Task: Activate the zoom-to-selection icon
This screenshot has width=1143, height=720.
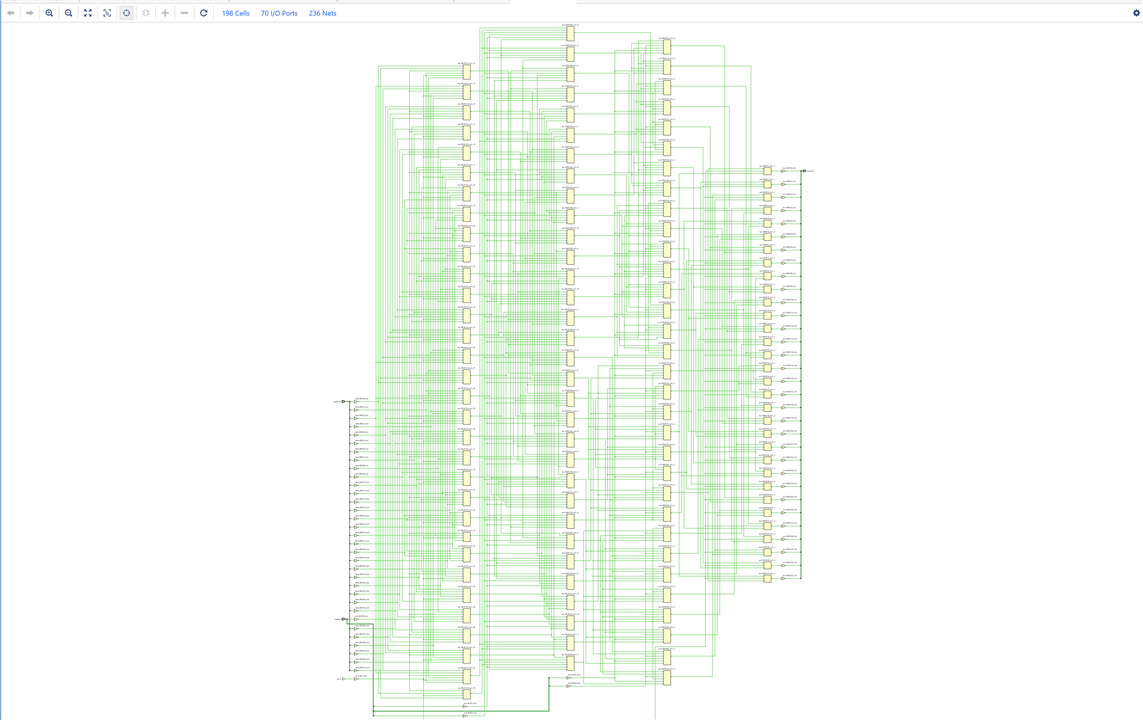Action: point(107,13)
